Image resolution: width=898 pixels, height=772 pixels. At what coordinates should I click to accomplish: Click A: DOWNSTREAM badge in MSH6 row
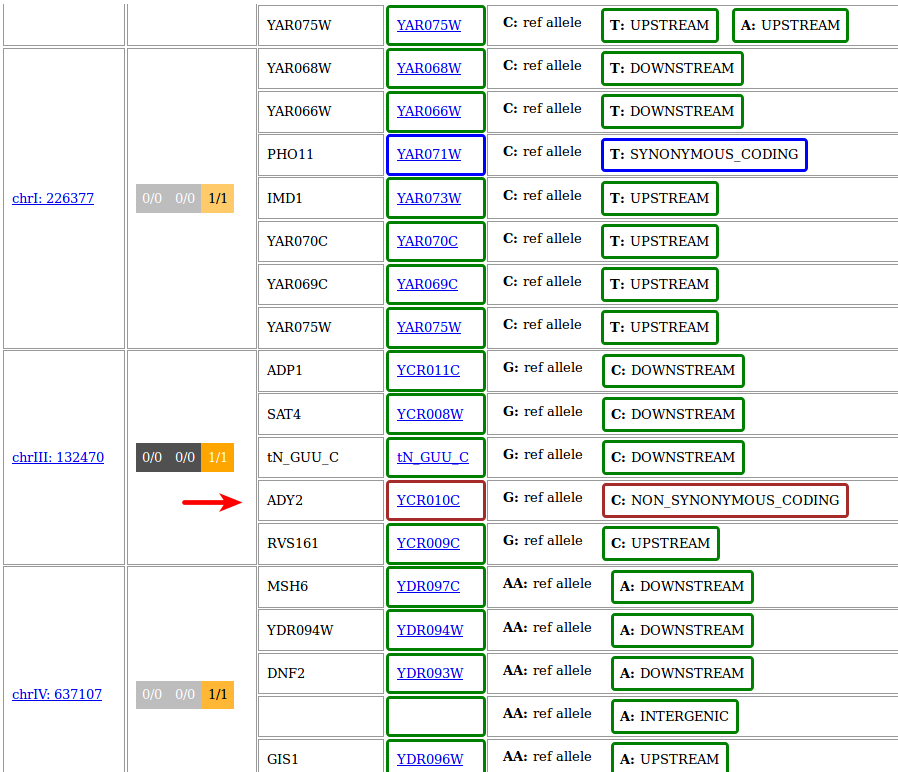click(x=682, y=586)
